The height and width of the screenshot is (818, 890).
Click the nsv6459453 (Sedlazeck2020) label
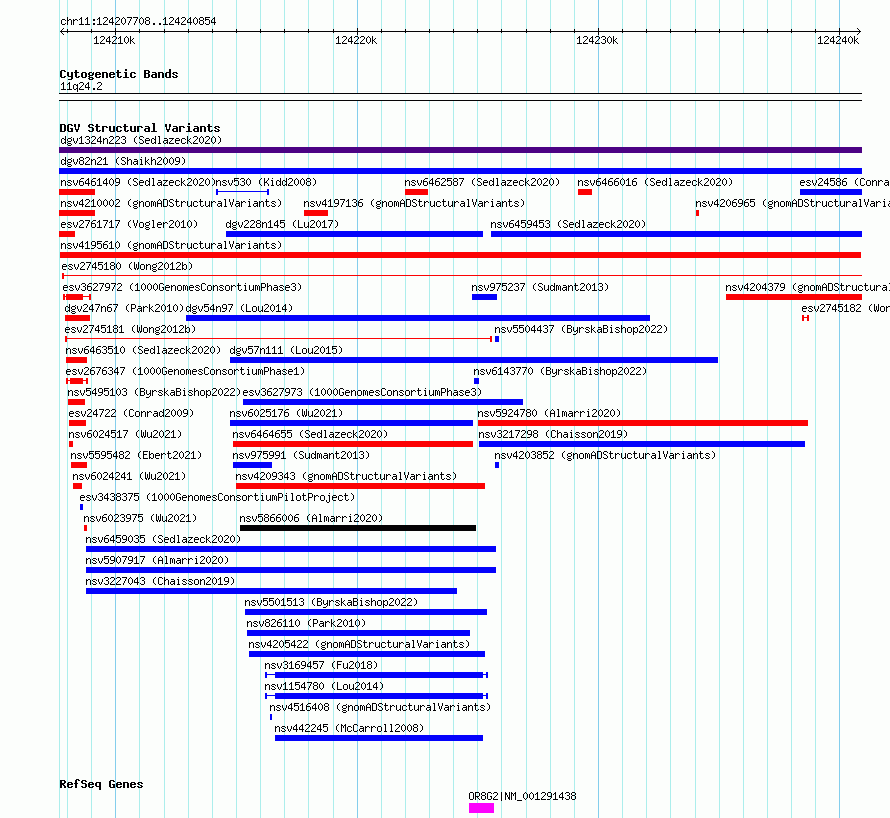(x=568, y=224)
